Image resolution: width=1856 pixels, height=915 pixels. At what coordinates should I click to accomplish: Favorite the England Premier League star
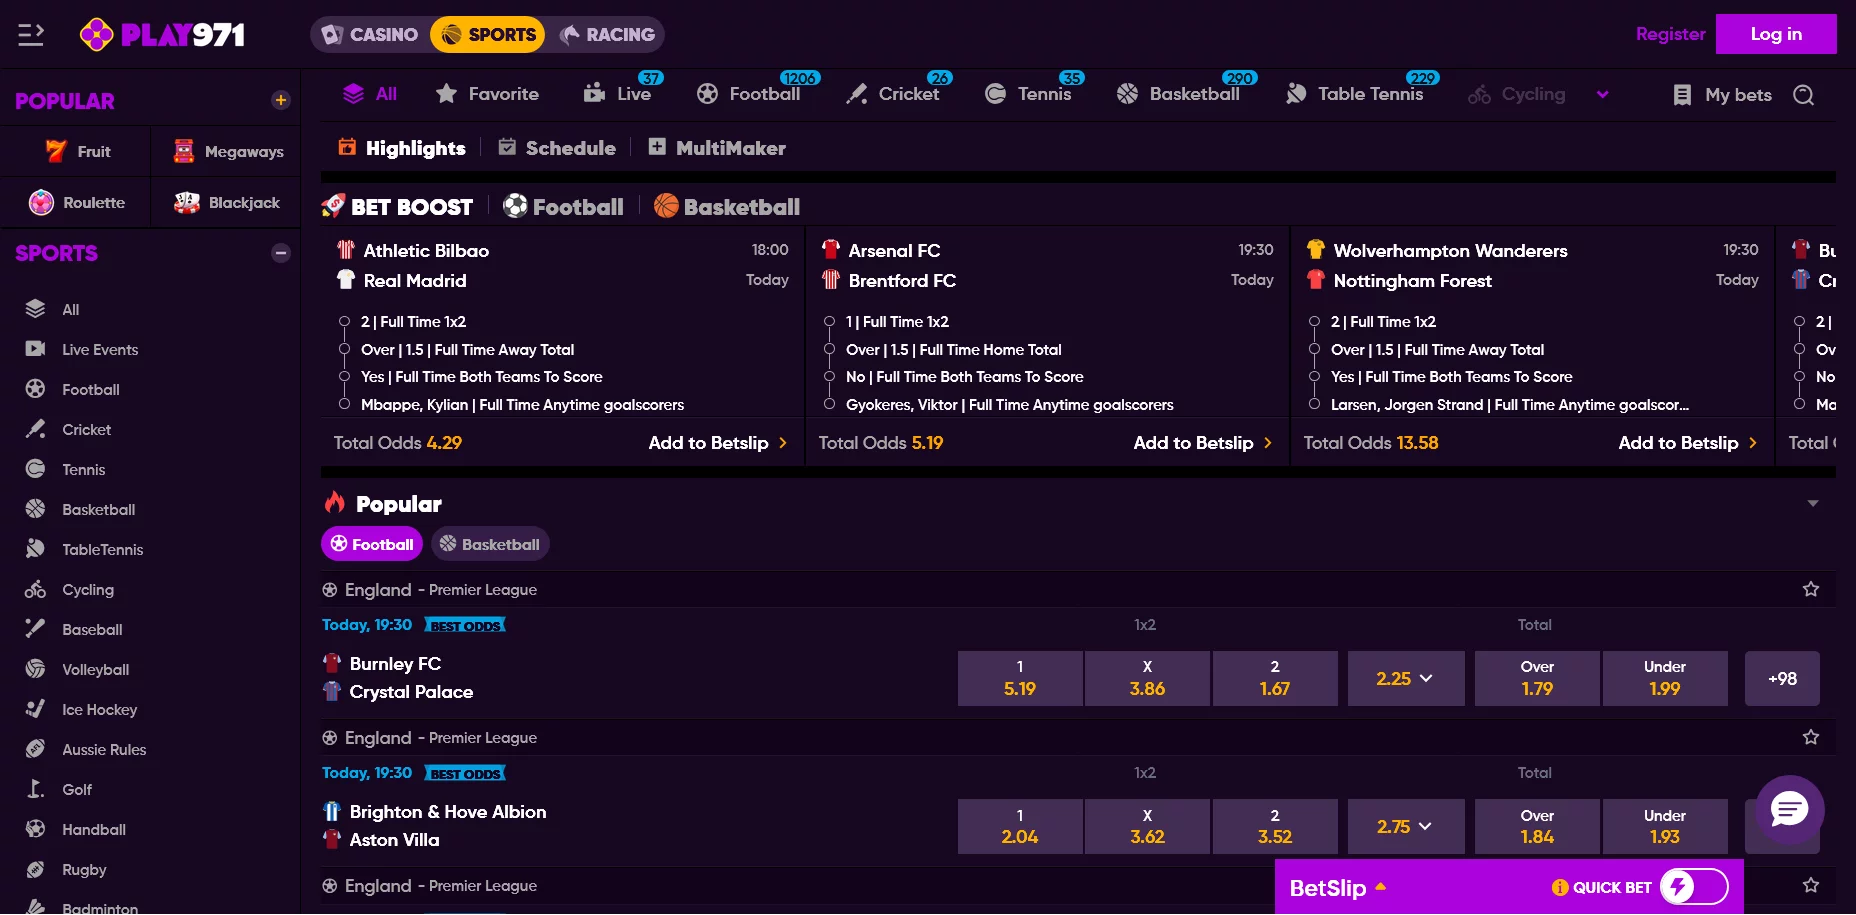1811,590
